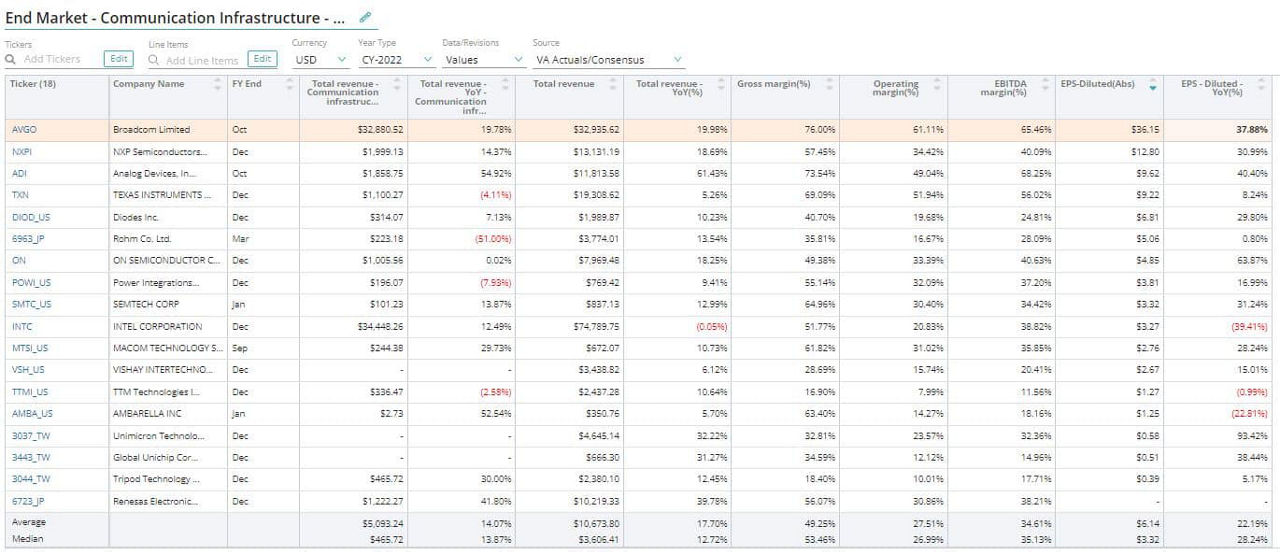1280x552 pixels.
Task: Click the search icon in the Line Items field
Action: click(x=154, y=60)
